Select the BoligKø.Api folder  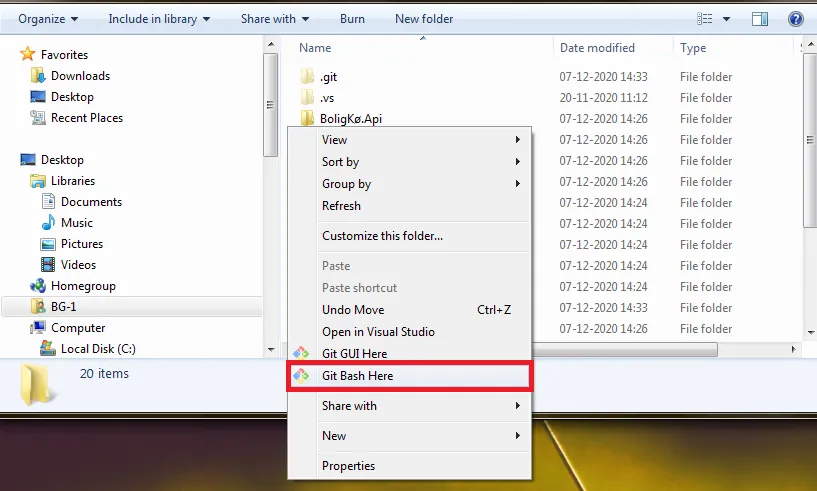coord(351,119)
